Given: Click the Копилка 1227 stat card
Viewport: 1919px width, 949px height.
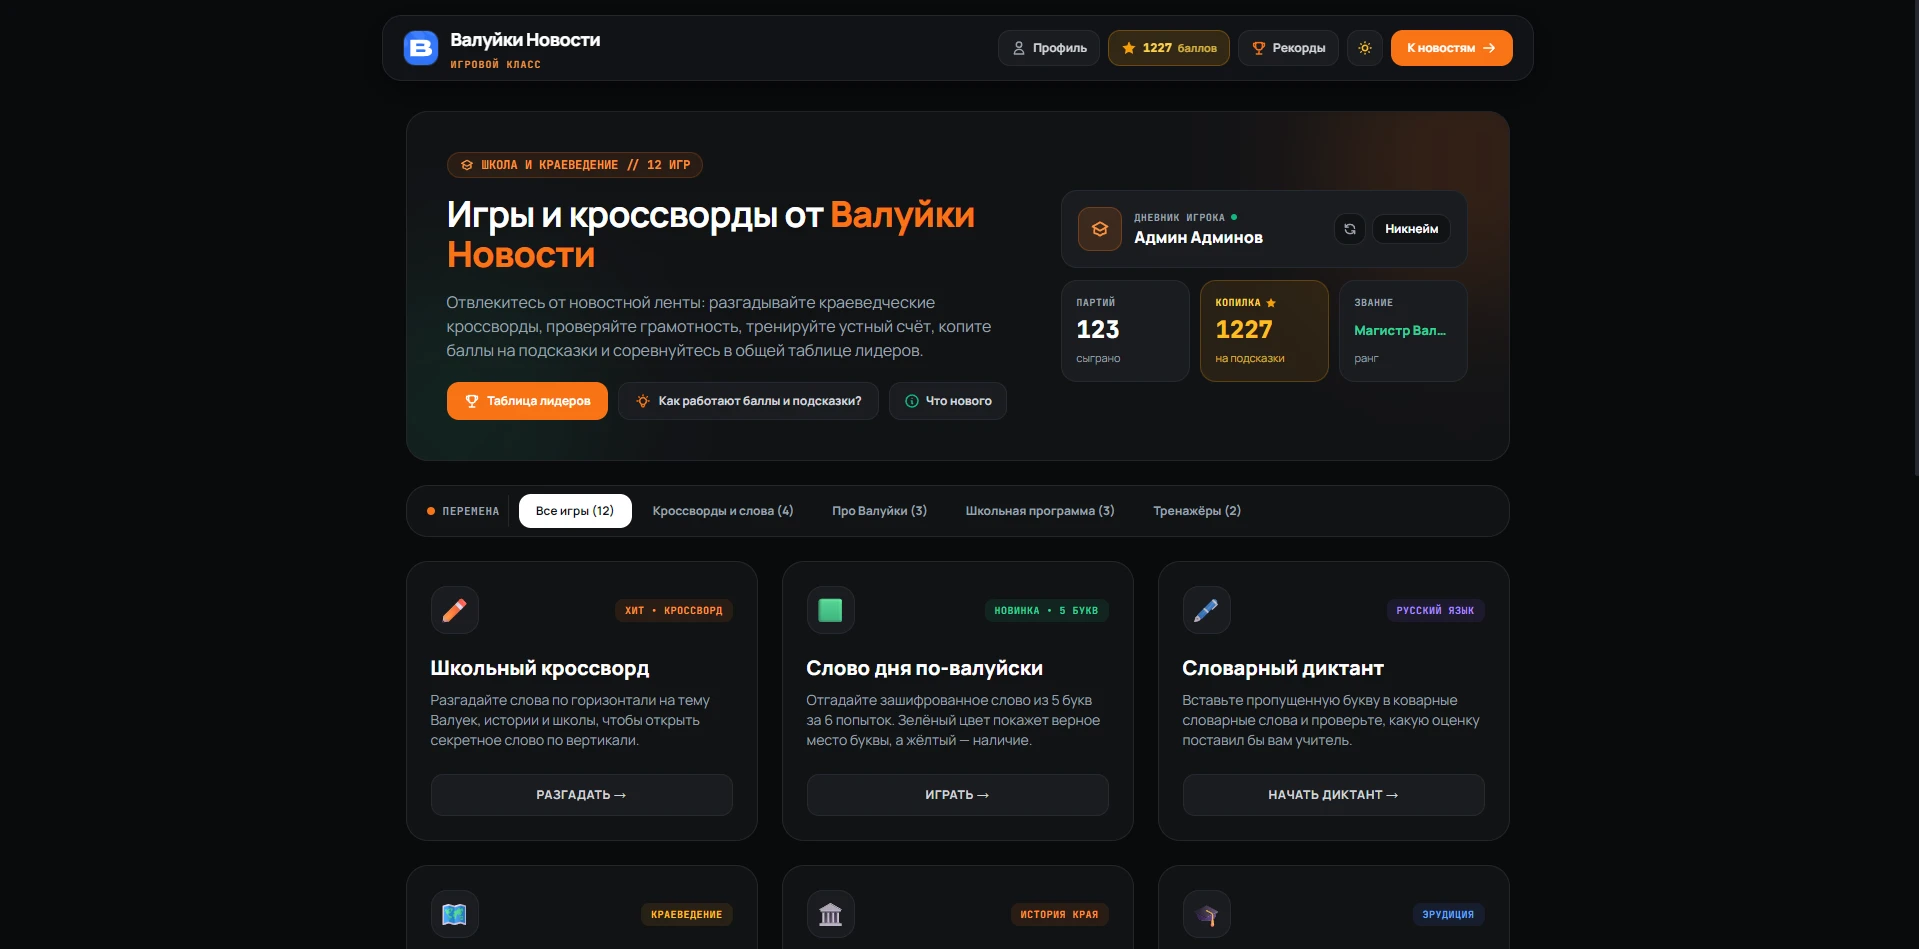Looking at the screenshot, I should pyautogui.click(x=1264, y=331).
